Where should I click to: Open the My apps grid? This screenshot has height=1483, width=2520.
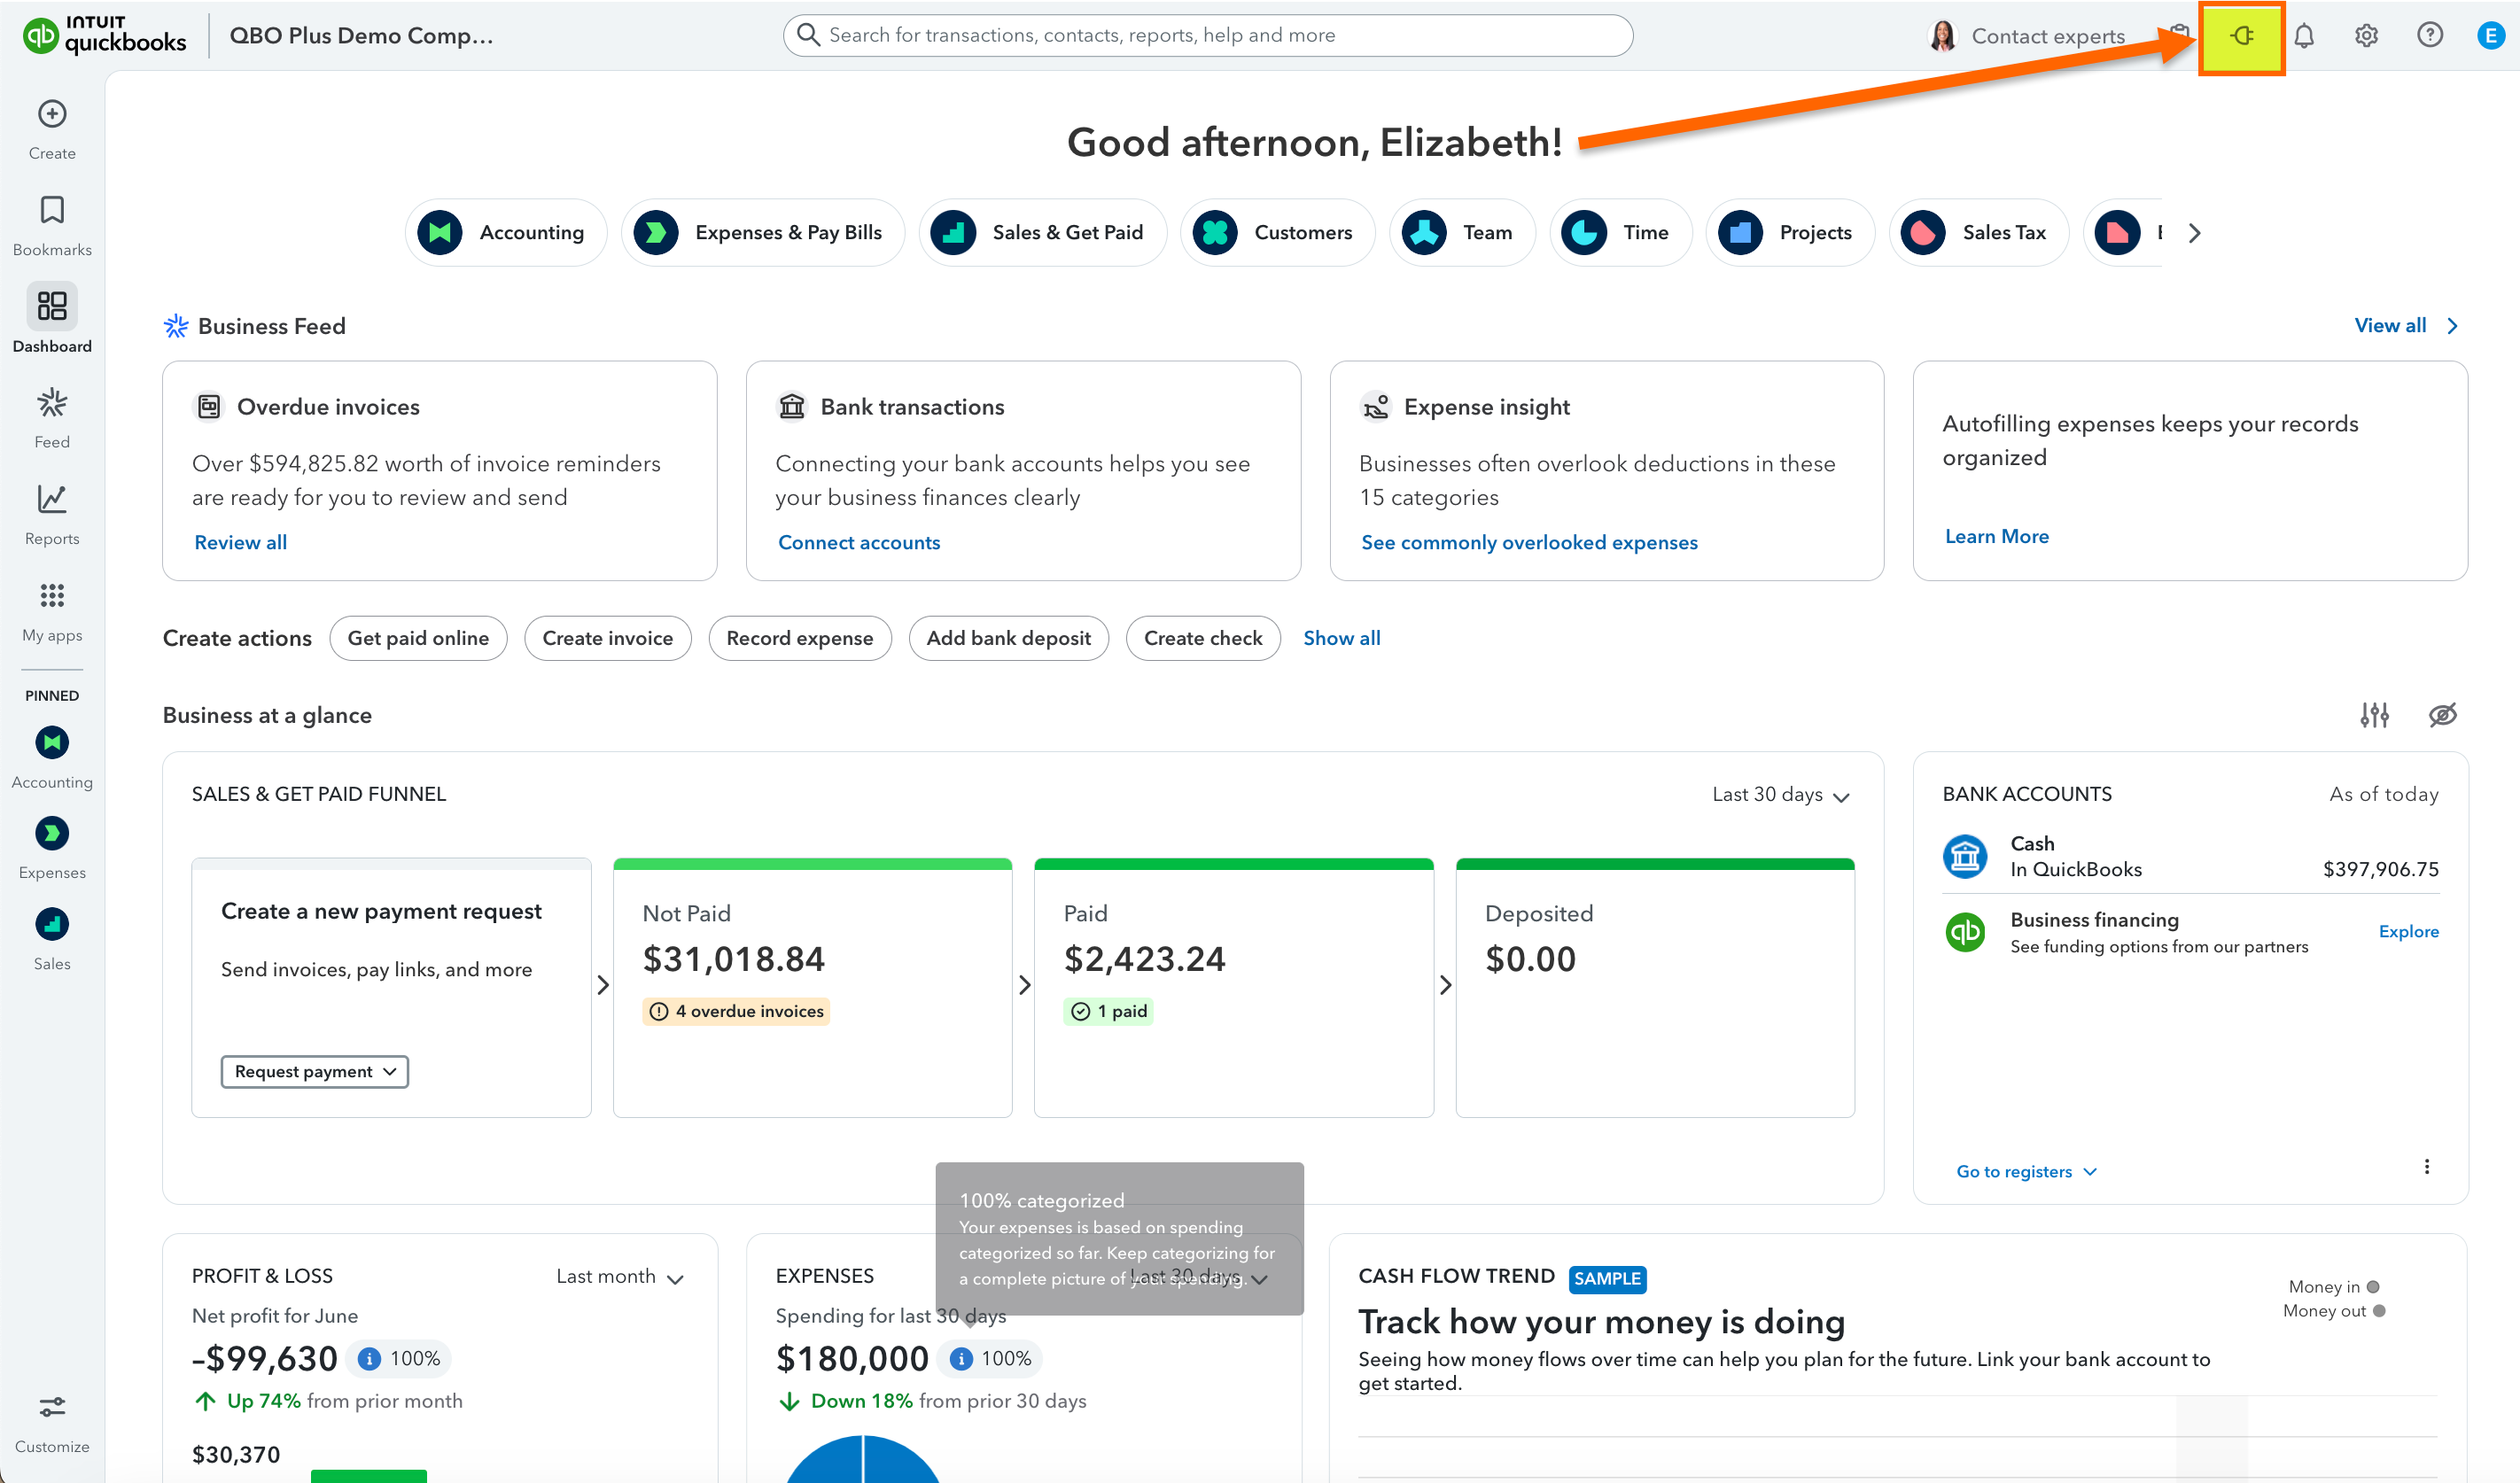(x=52, y=596)
